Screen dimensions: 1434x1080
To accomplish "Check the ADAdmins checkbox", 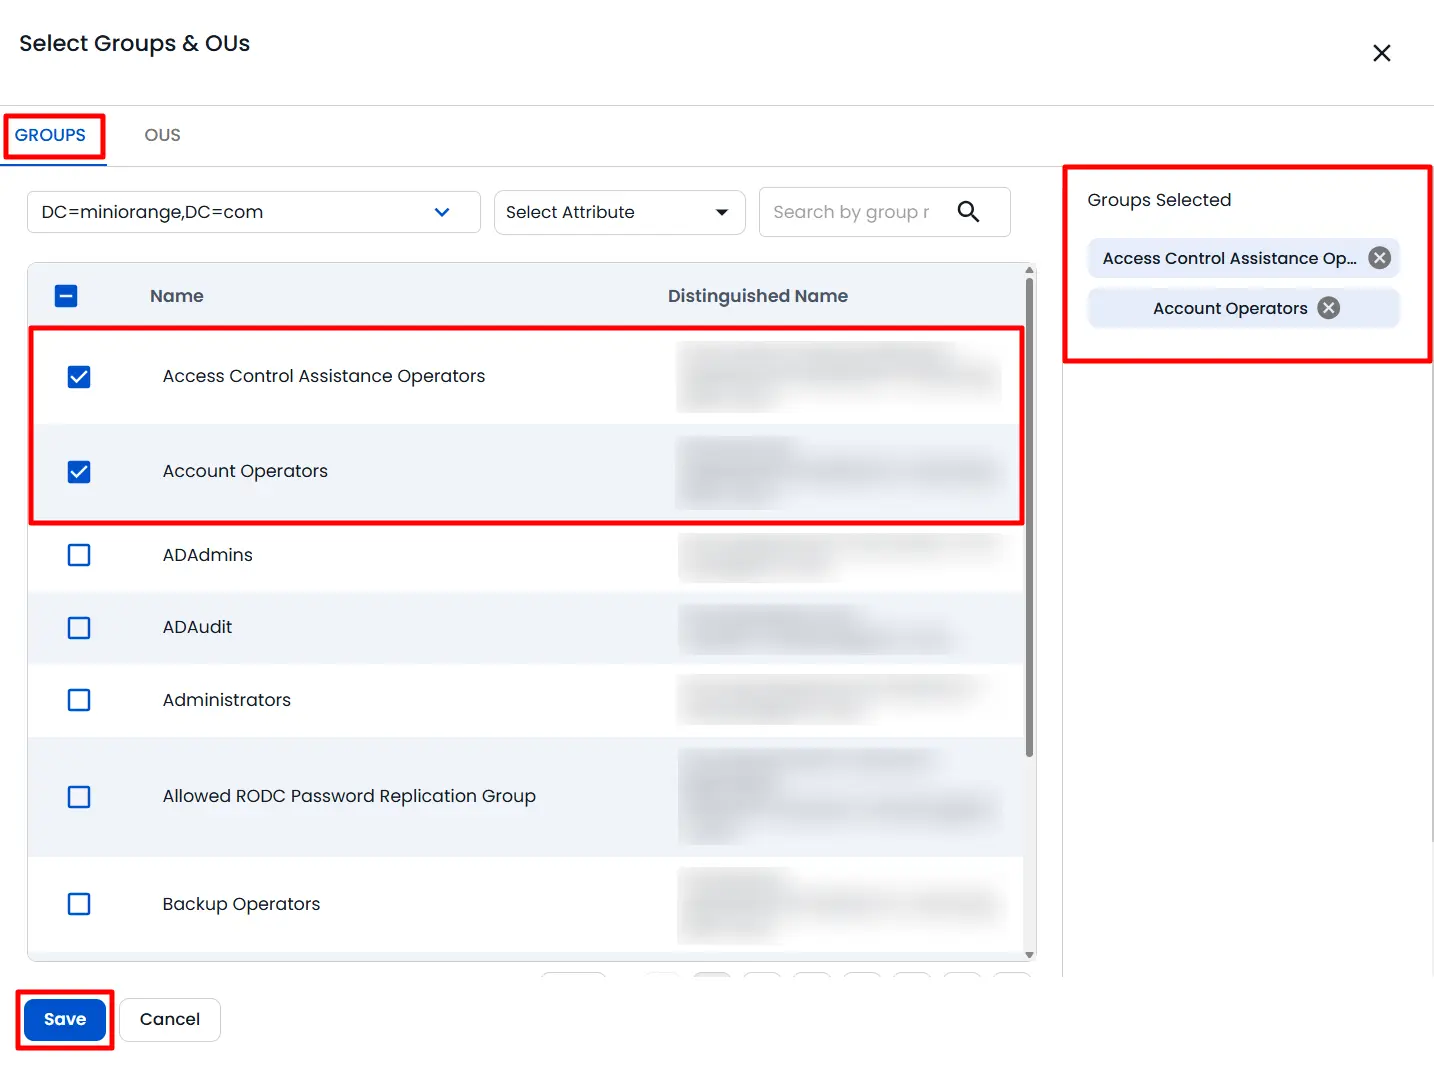I will [79, 555].
